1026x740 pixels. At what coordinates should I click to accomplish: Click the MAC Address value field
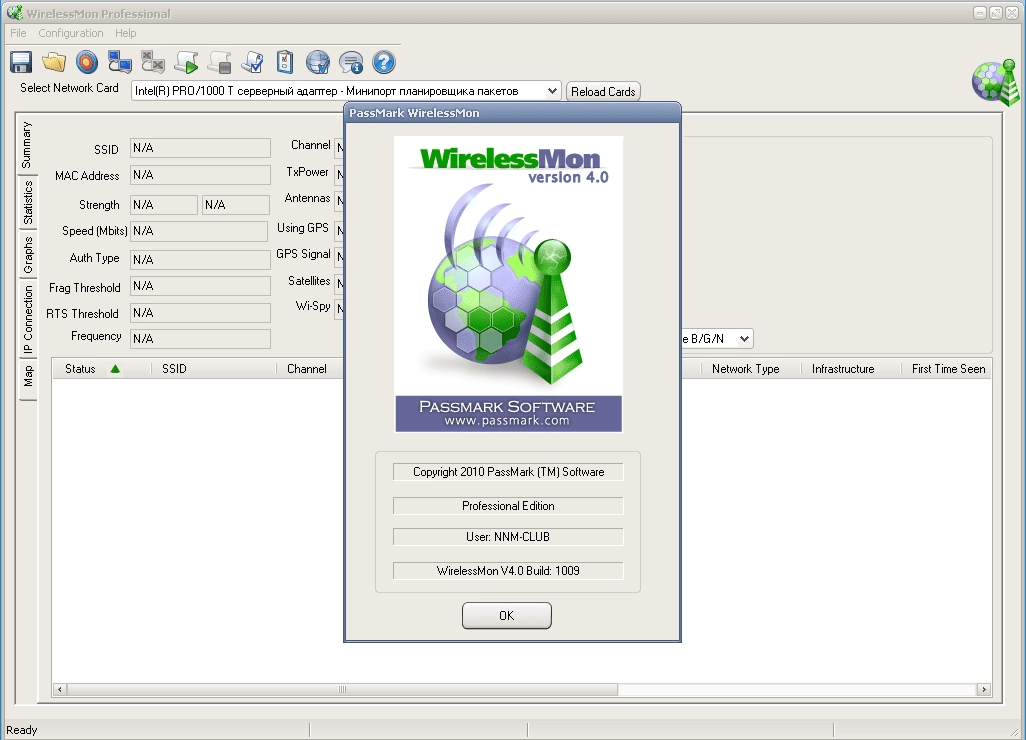200,175
